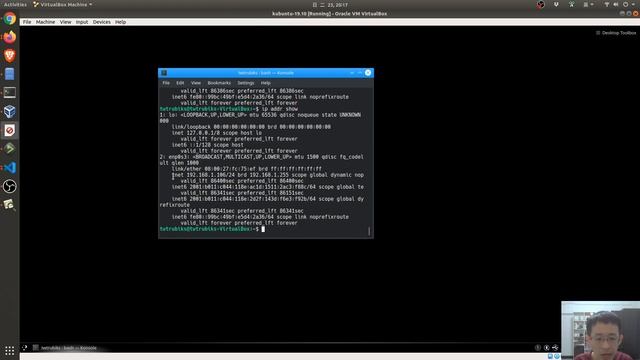Viewport: 640px width, 360px height.
Task: Click the Konsole scrollbar handle
Action: coord(369,231)
